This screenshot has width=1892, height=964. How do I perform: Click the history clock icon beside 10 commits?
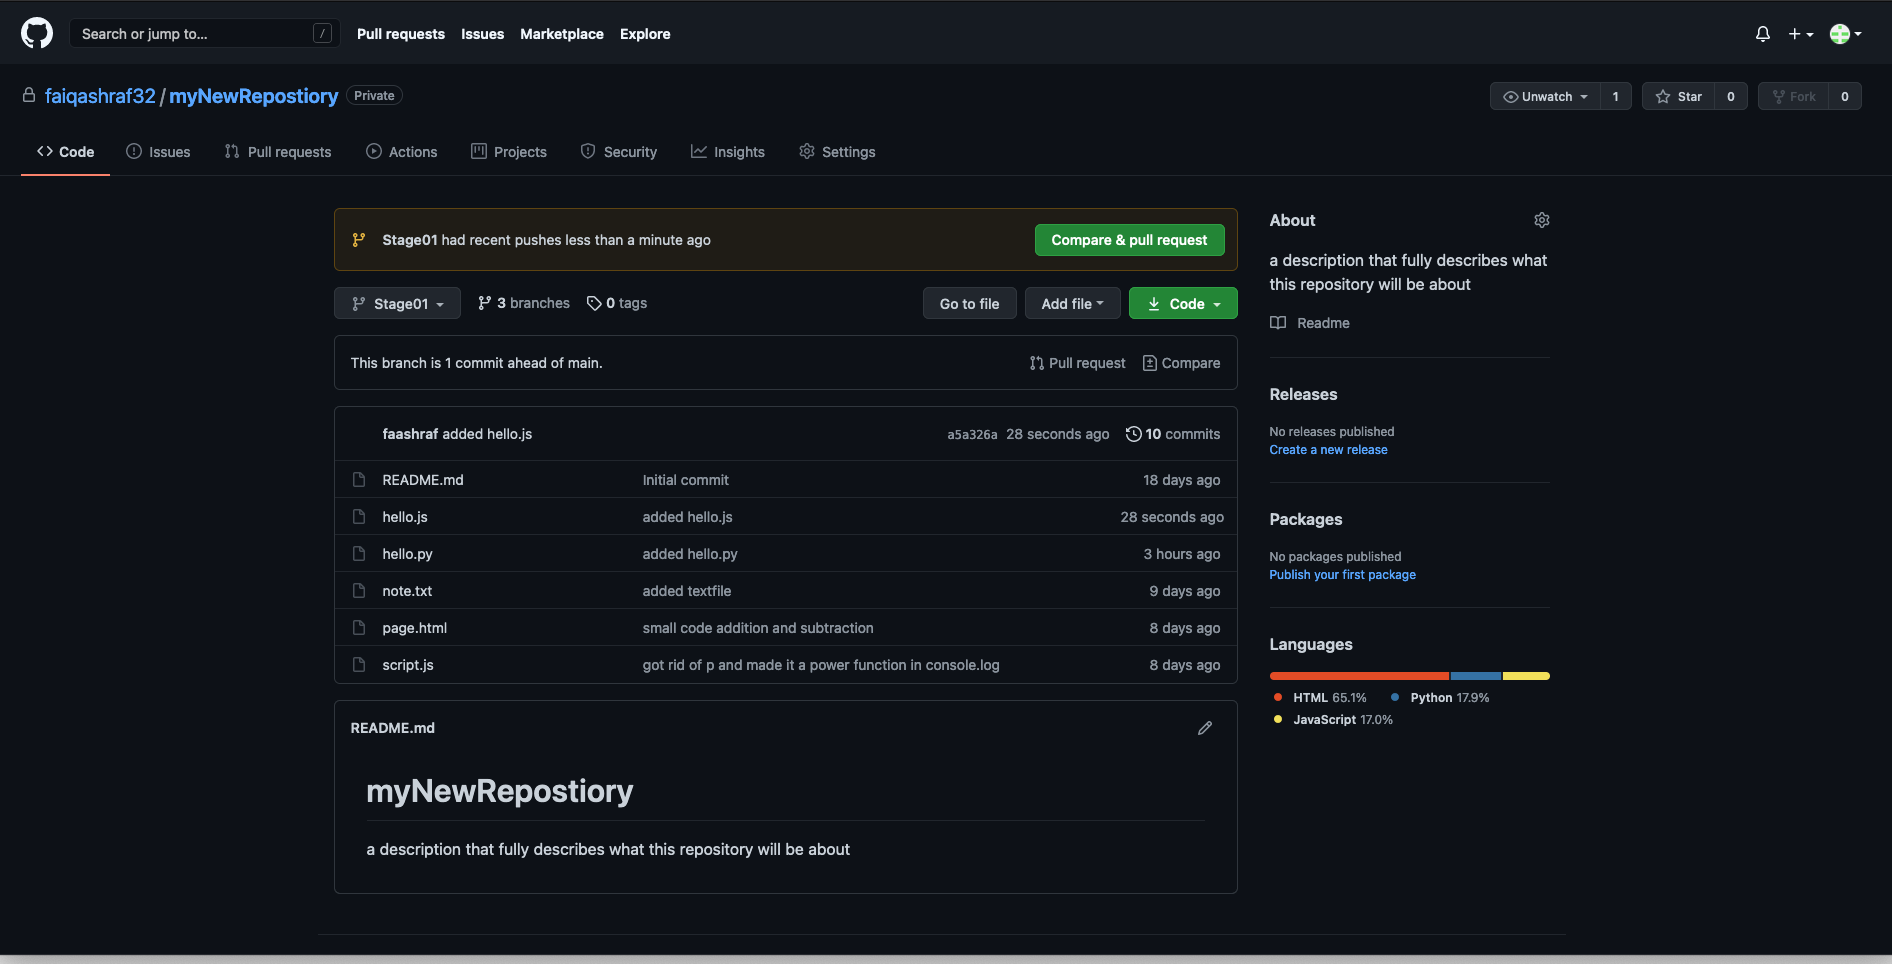pyautogui.click(x=1133, y=434)
